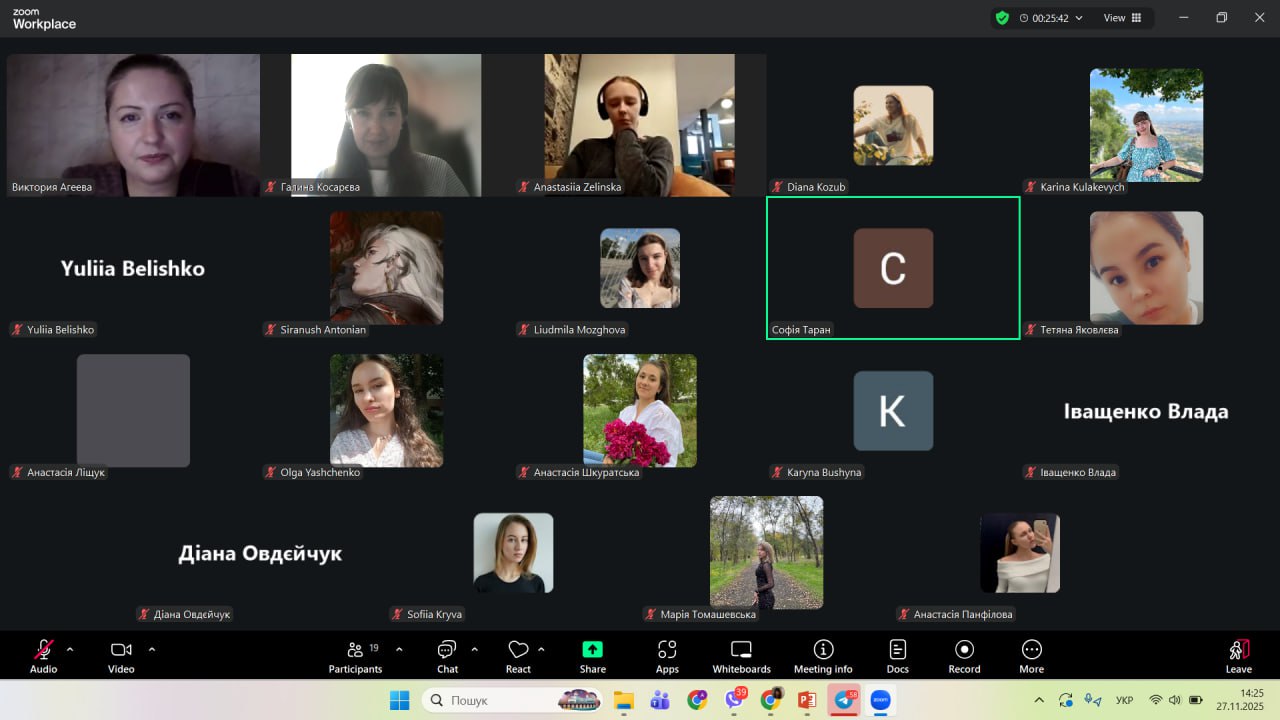Start screen Share
Viewport: 1280px width, 720px height.
pyautogui.click(x=592, y=656)
